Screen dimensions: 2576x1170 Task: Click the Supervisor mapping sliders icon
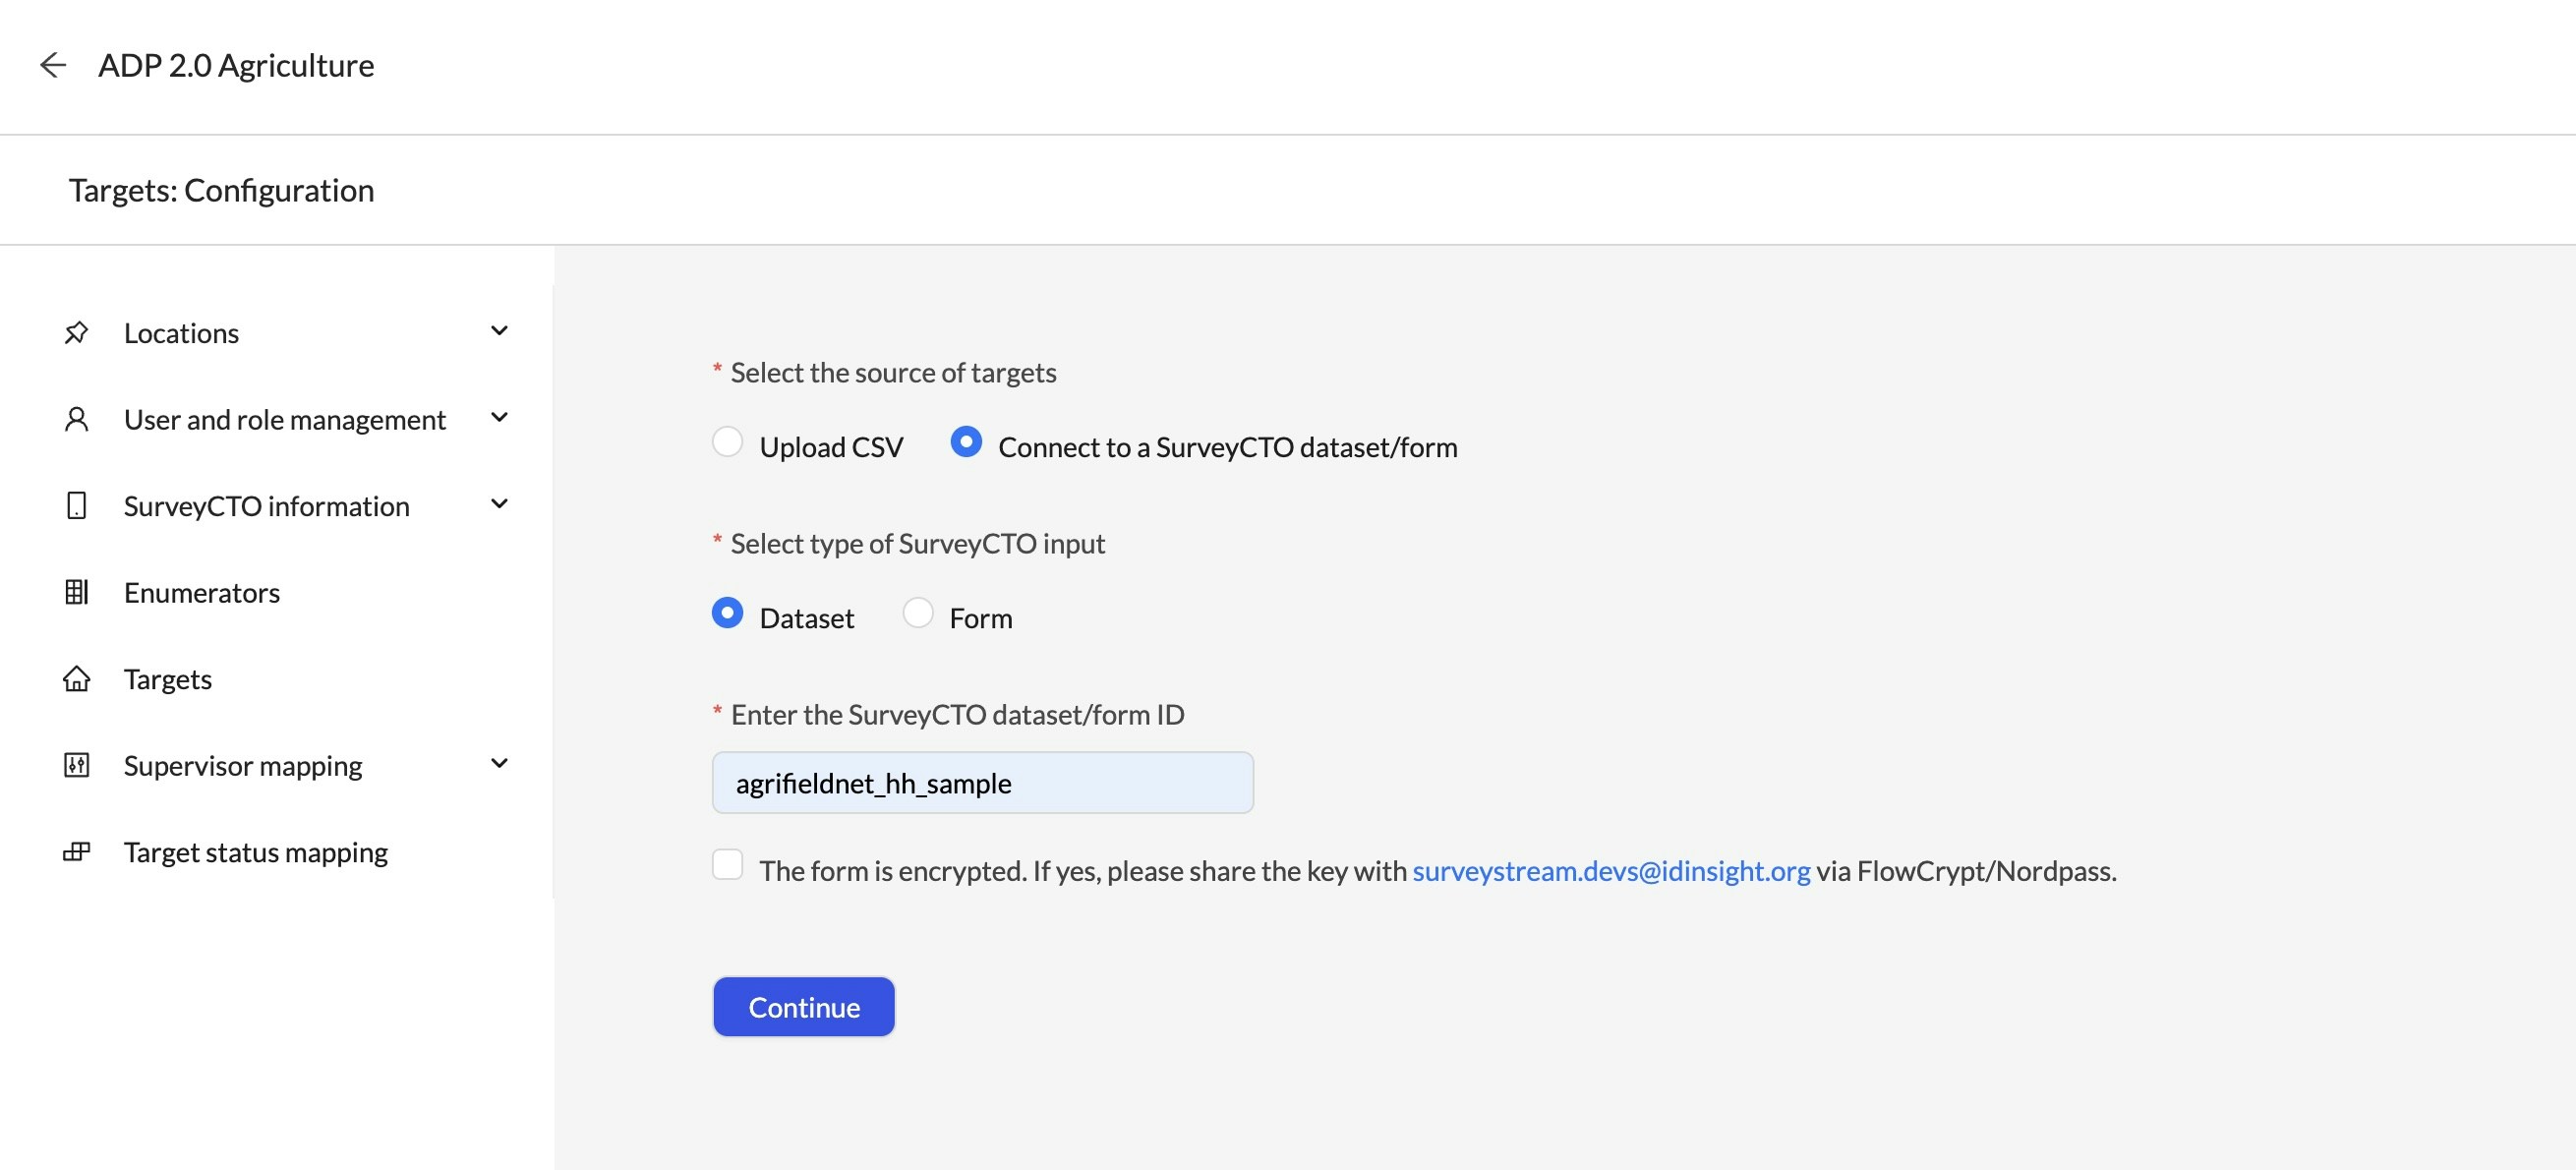(76, 765)
